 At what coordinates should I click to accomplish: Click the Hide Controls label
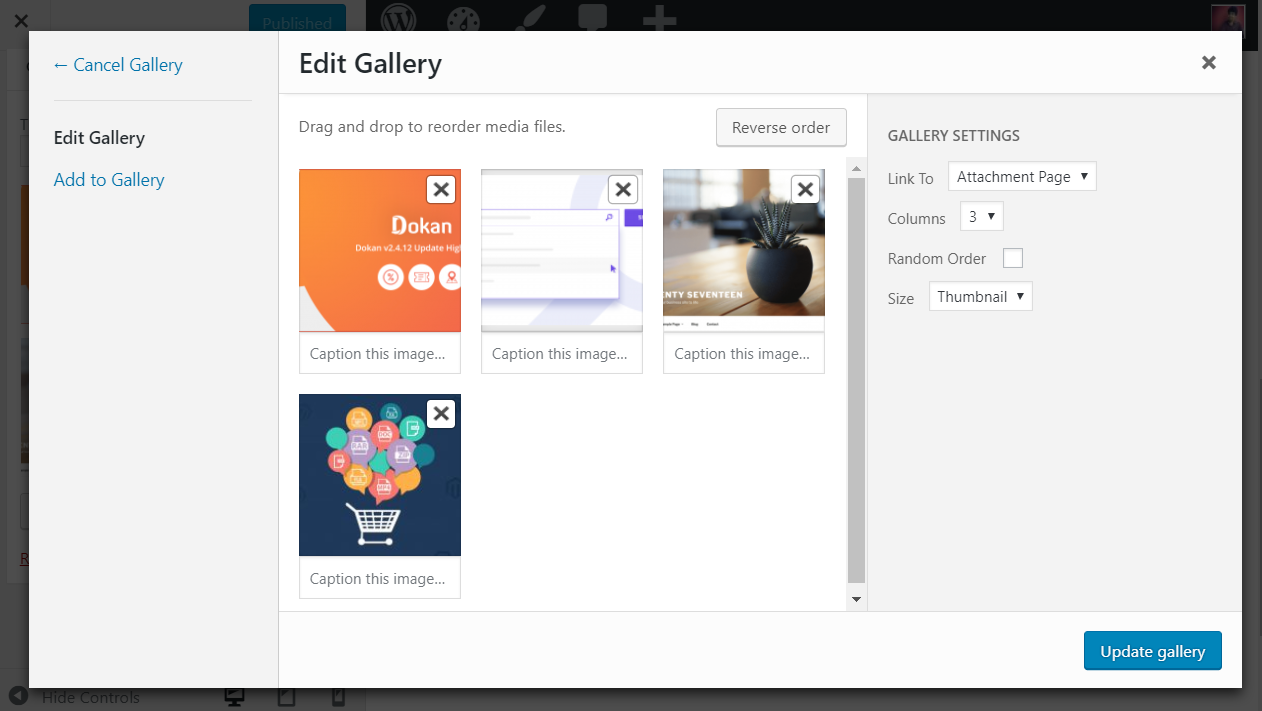point(91,698)
